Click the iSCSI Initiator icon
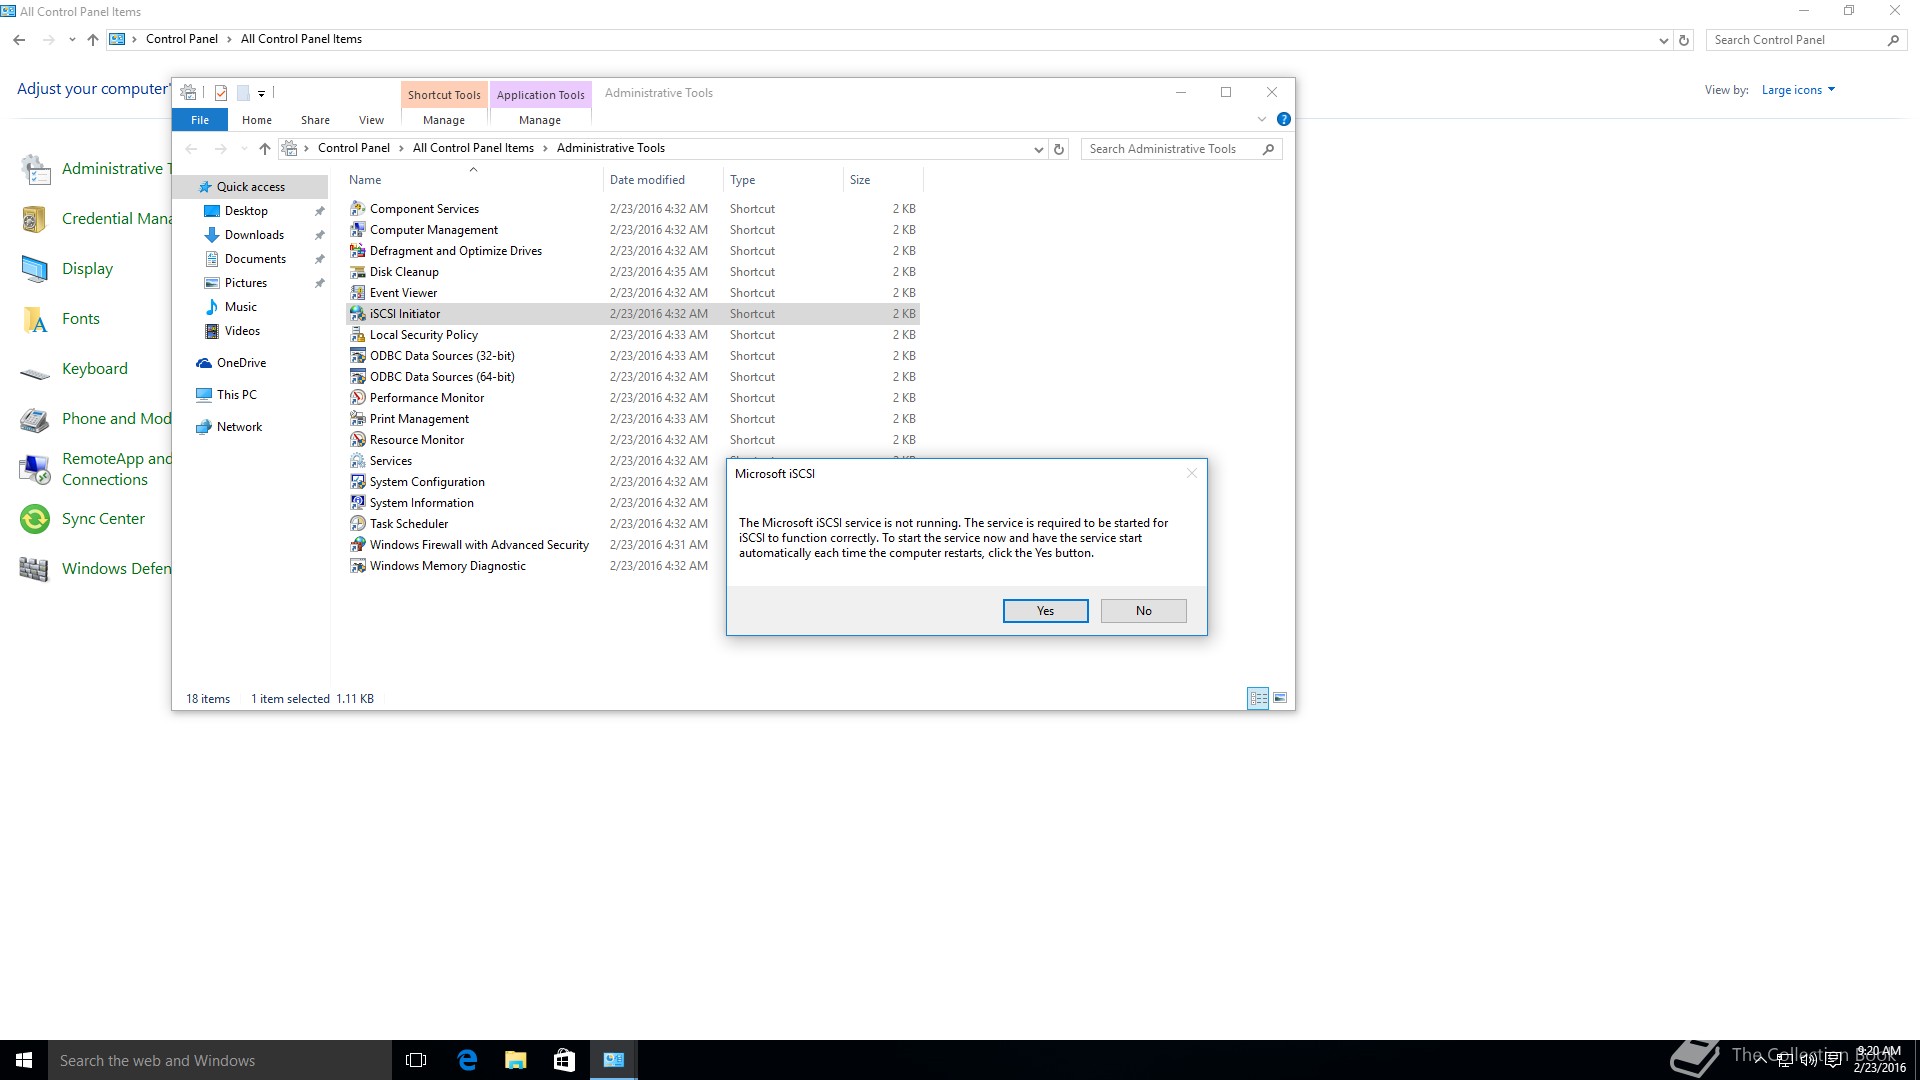The image size is (1920, 1080). point(357,314)
